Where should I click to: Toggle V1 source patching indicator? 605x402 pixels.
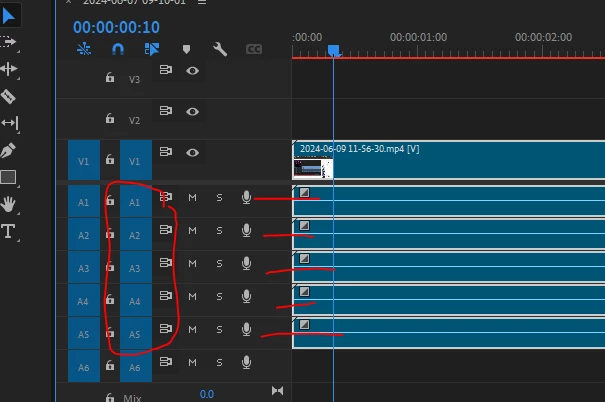pyautogui.click(x=84, y=160)
